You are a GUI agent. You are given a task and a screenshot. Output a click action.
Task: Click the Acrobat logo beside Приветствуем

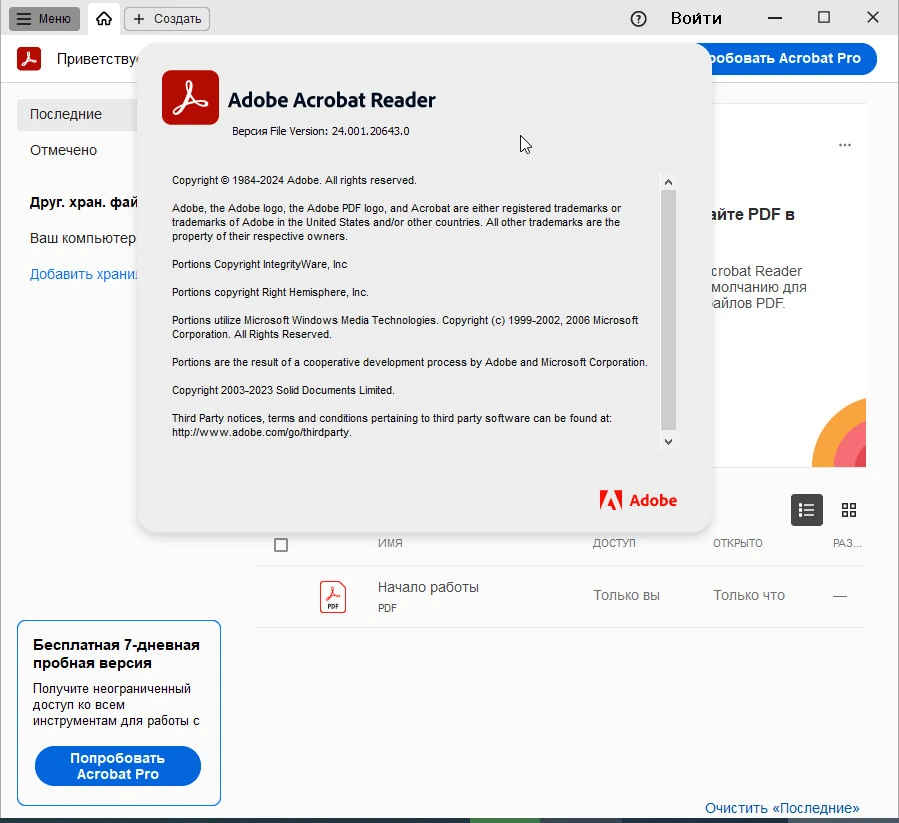[x=29, y=58]
